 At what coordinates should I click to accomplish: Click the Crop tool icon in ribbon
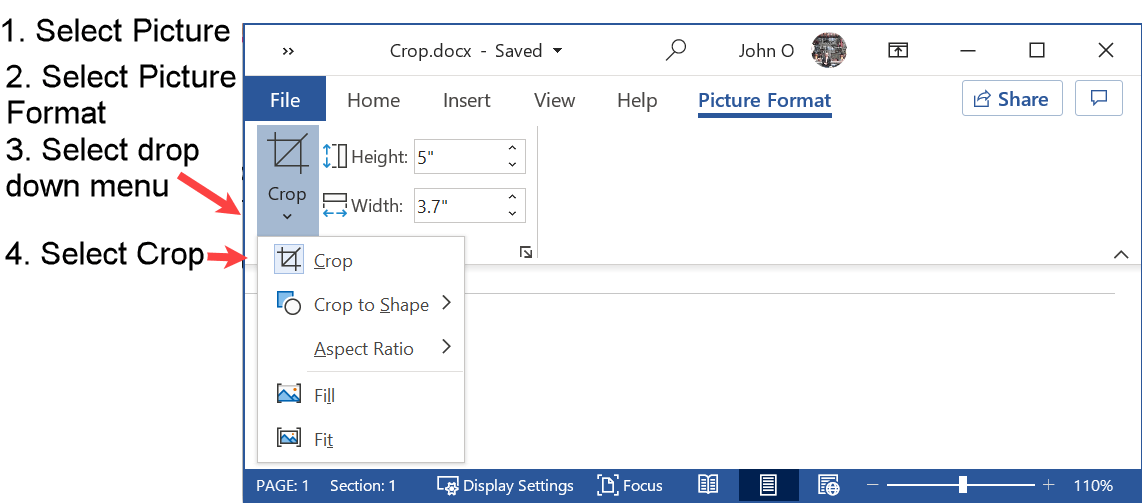[287, 153]
